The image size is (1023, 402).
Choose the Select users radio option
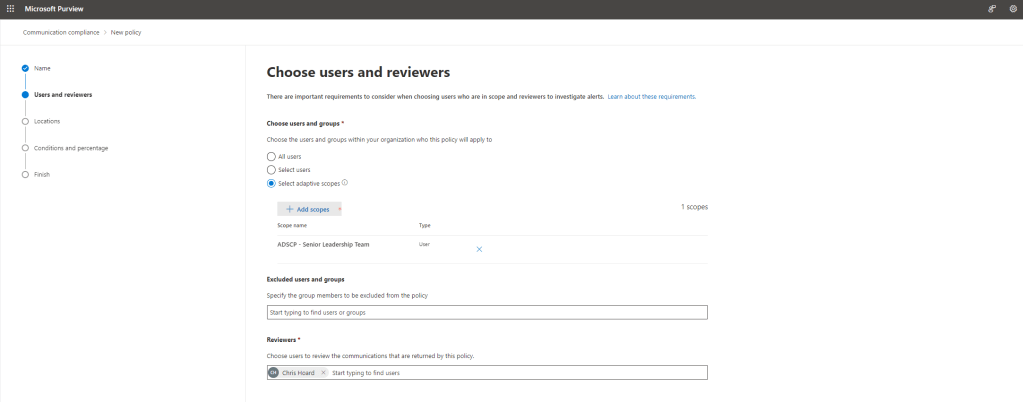click(271, 170)
